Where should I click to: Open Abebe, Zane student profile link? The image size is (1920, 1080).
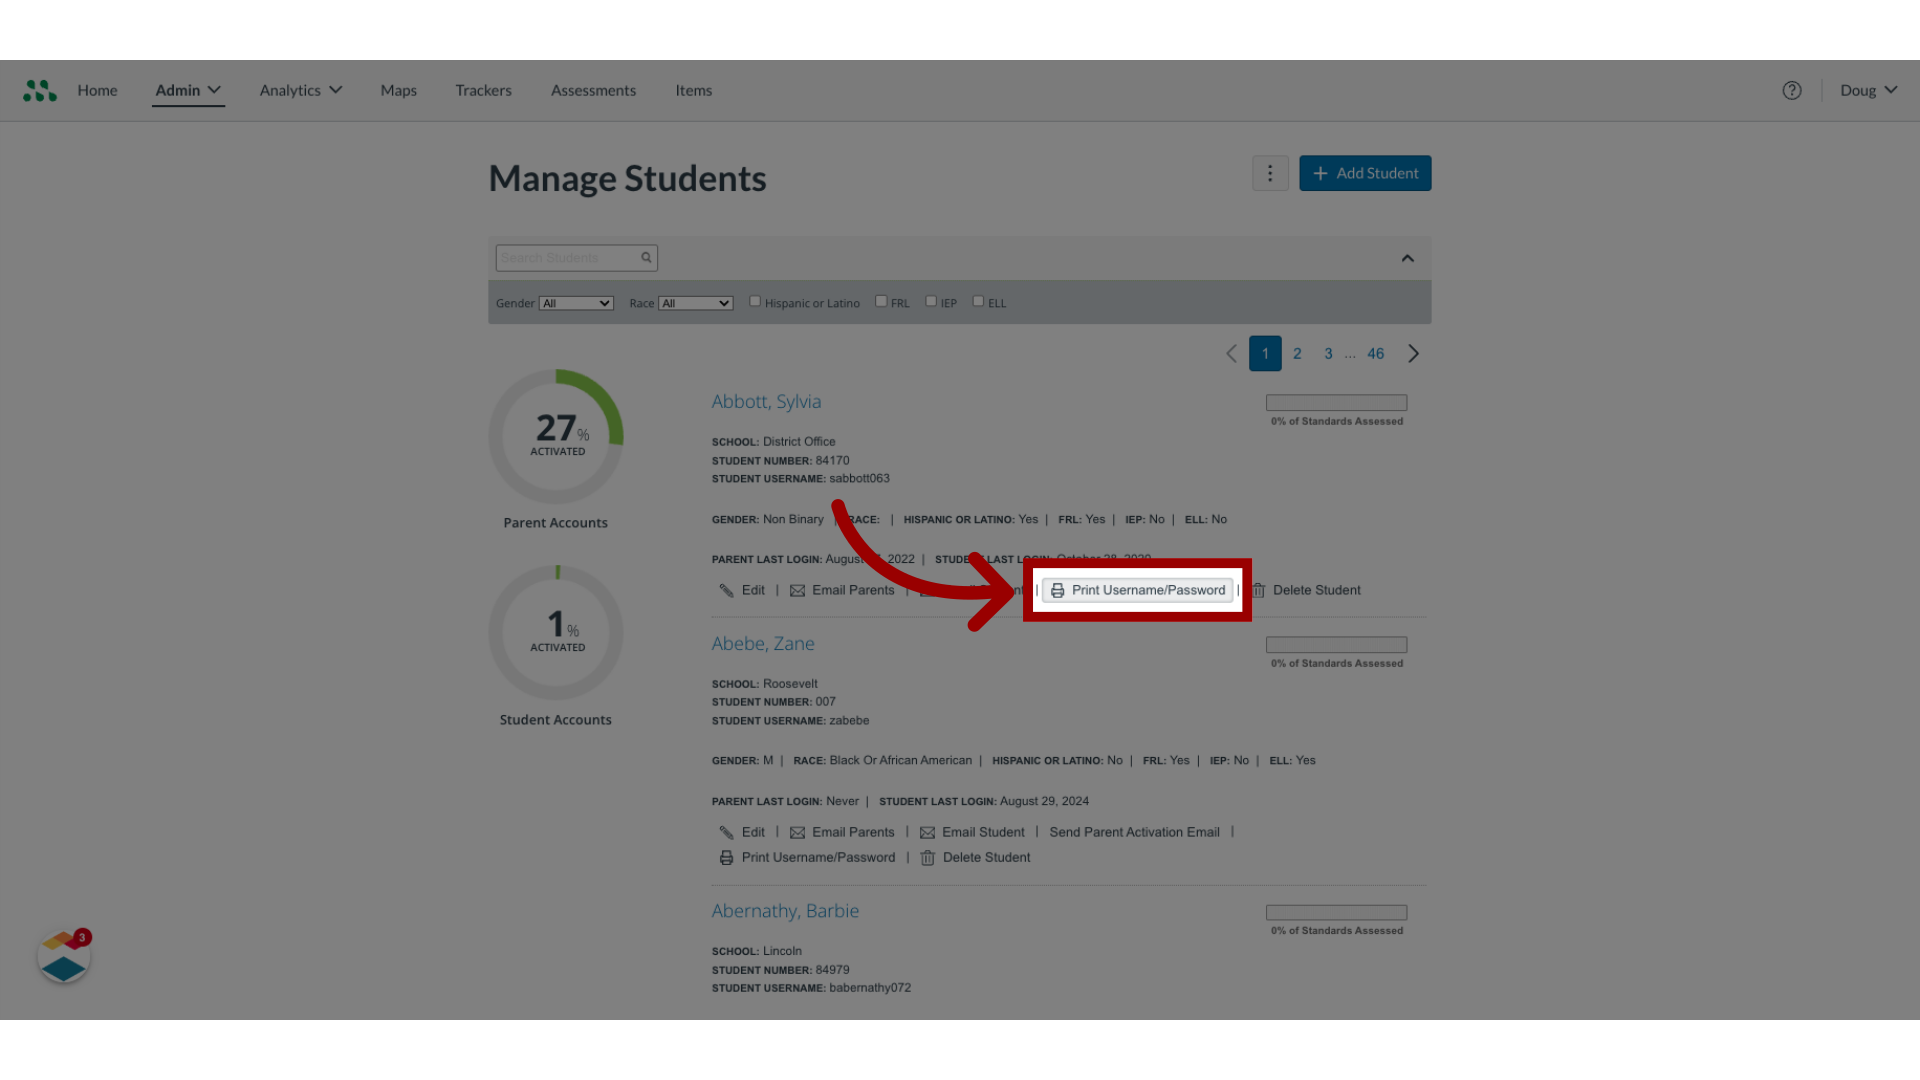[x=763, y=644]
